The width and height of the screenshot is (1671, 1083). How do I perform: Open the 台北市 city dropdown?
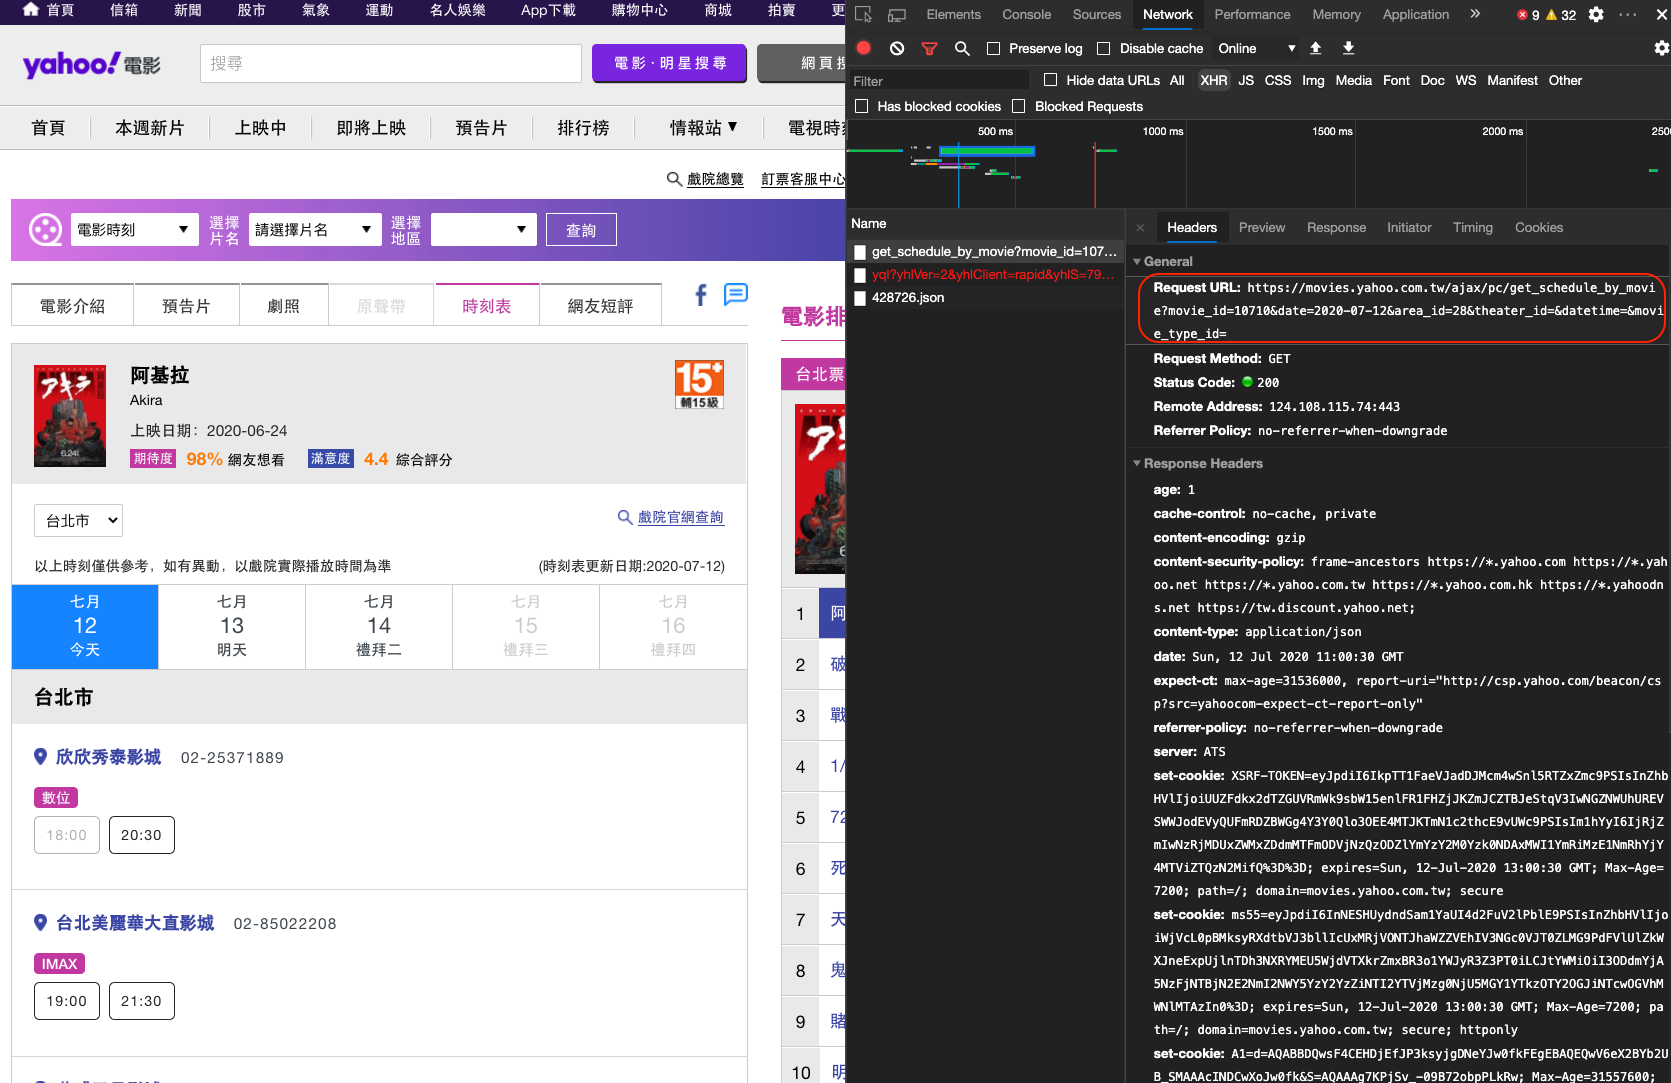[x=79, y=521]
